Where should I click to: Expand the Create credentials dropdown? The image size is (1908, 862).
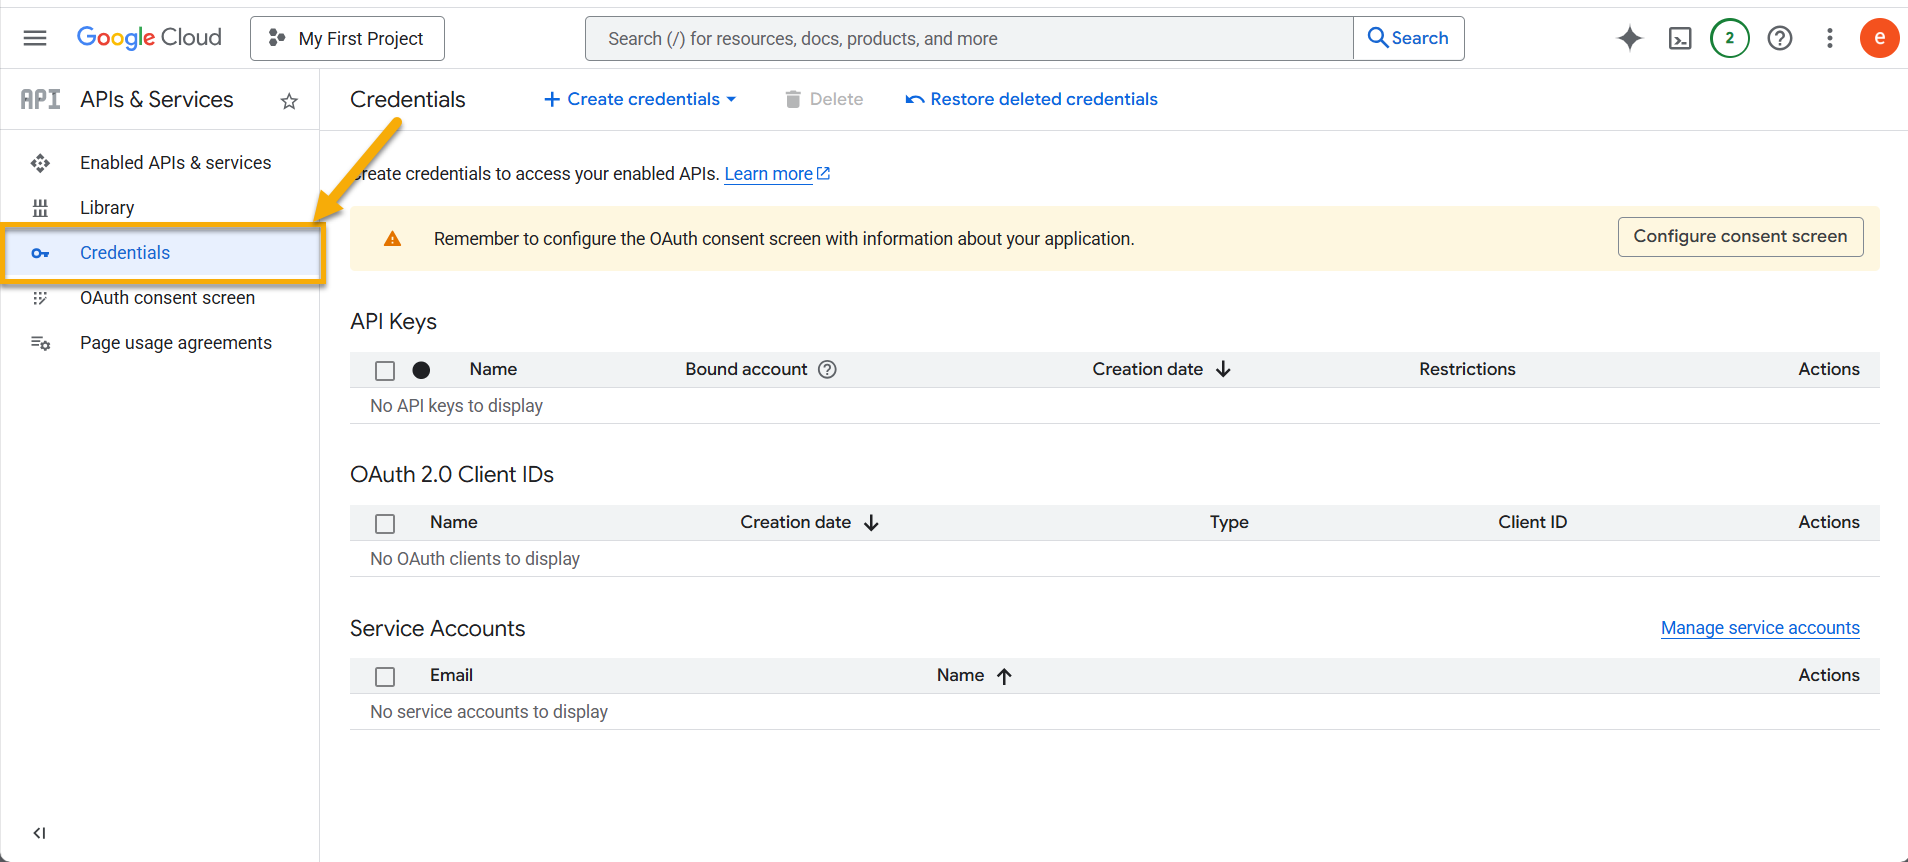(x=640, y=99)
